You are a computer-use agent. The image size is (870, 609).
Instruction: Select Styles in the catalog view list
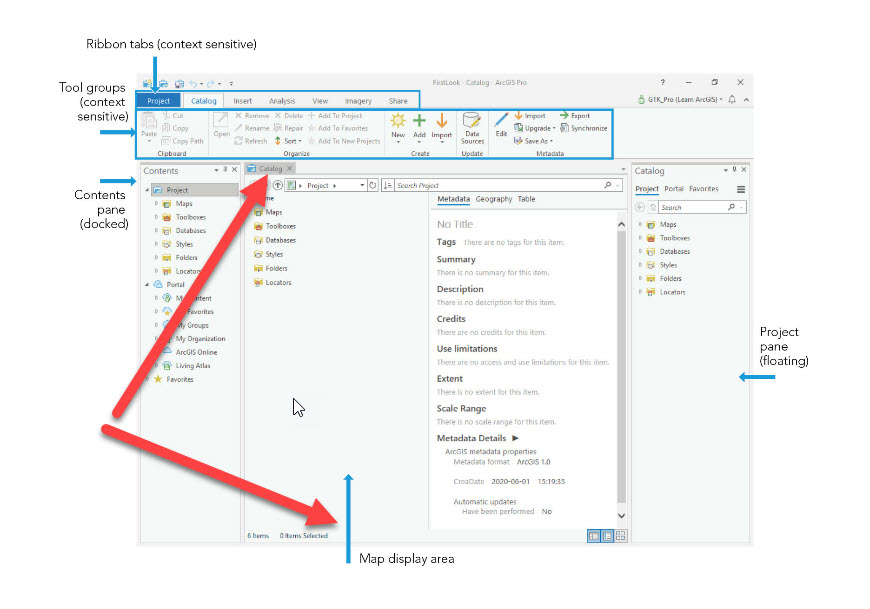[x=274, y=255]
